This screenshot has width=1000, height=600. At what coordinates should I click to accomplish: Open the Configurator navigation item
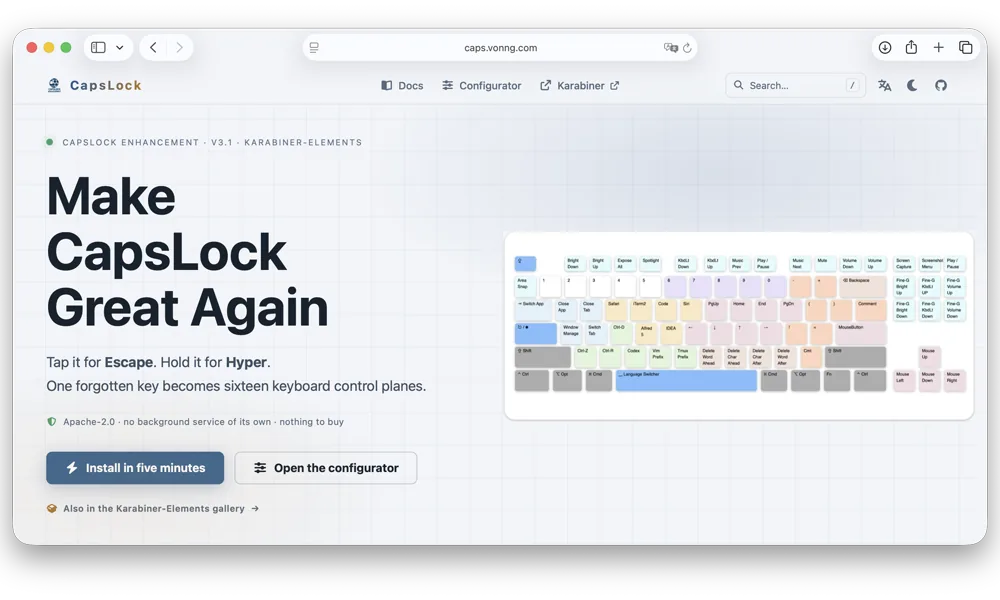point(482,85)
